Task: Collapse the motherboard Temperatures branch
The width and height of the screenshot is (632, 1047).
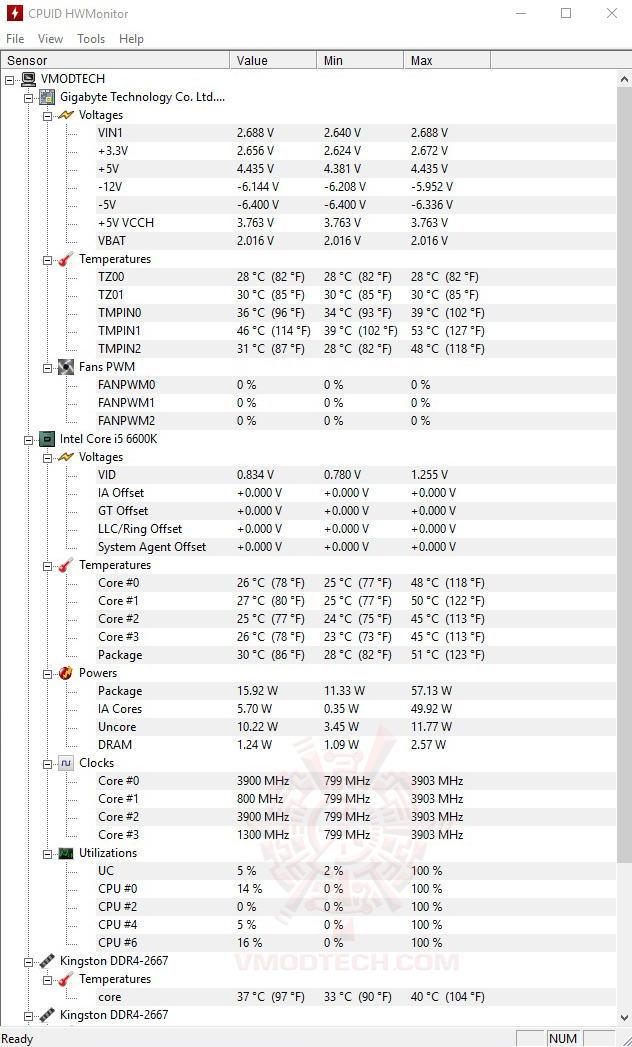Action: [x=47, y=260]
